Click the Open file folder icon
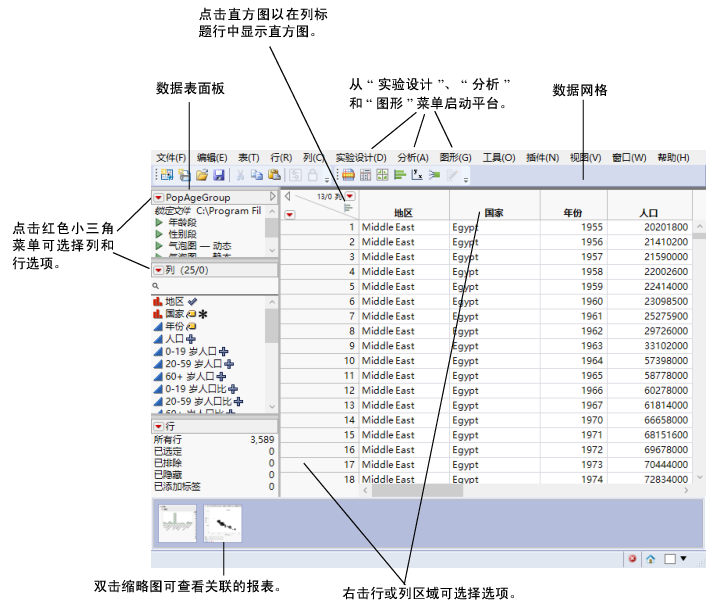 pyautogui.click(x=202, y=175)
